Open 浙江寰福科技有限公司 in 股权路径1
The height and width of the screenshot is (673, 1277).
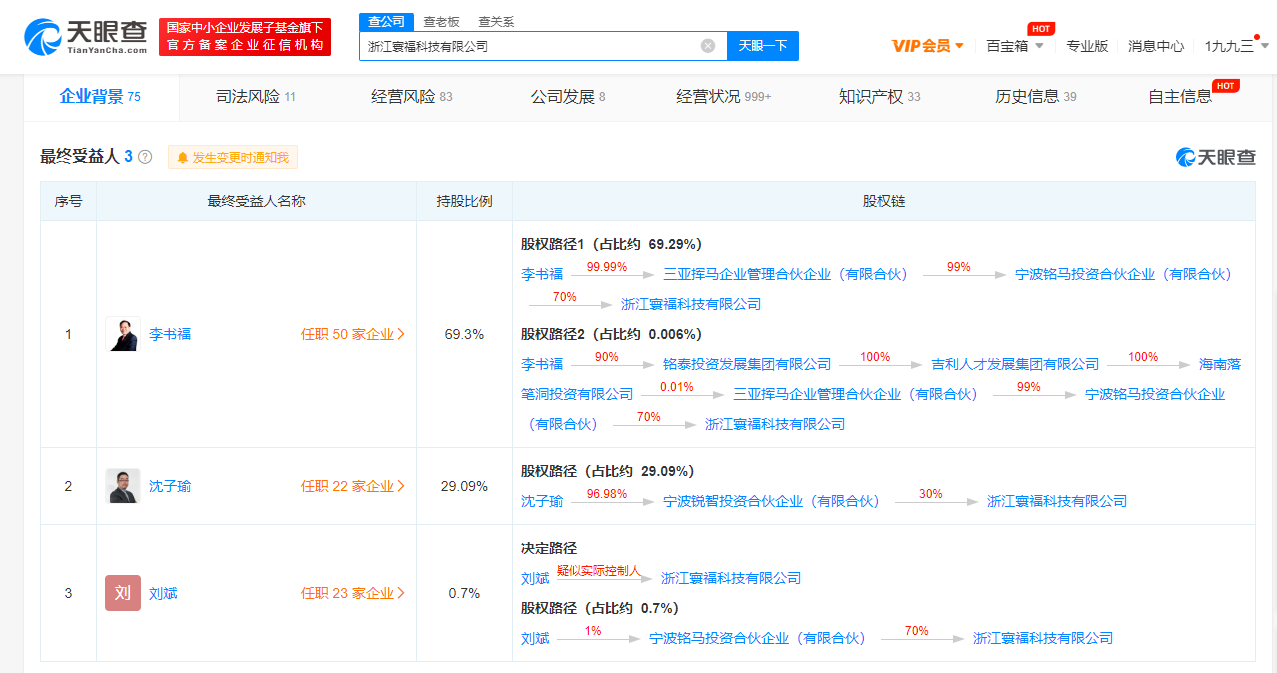pos(691,304)
